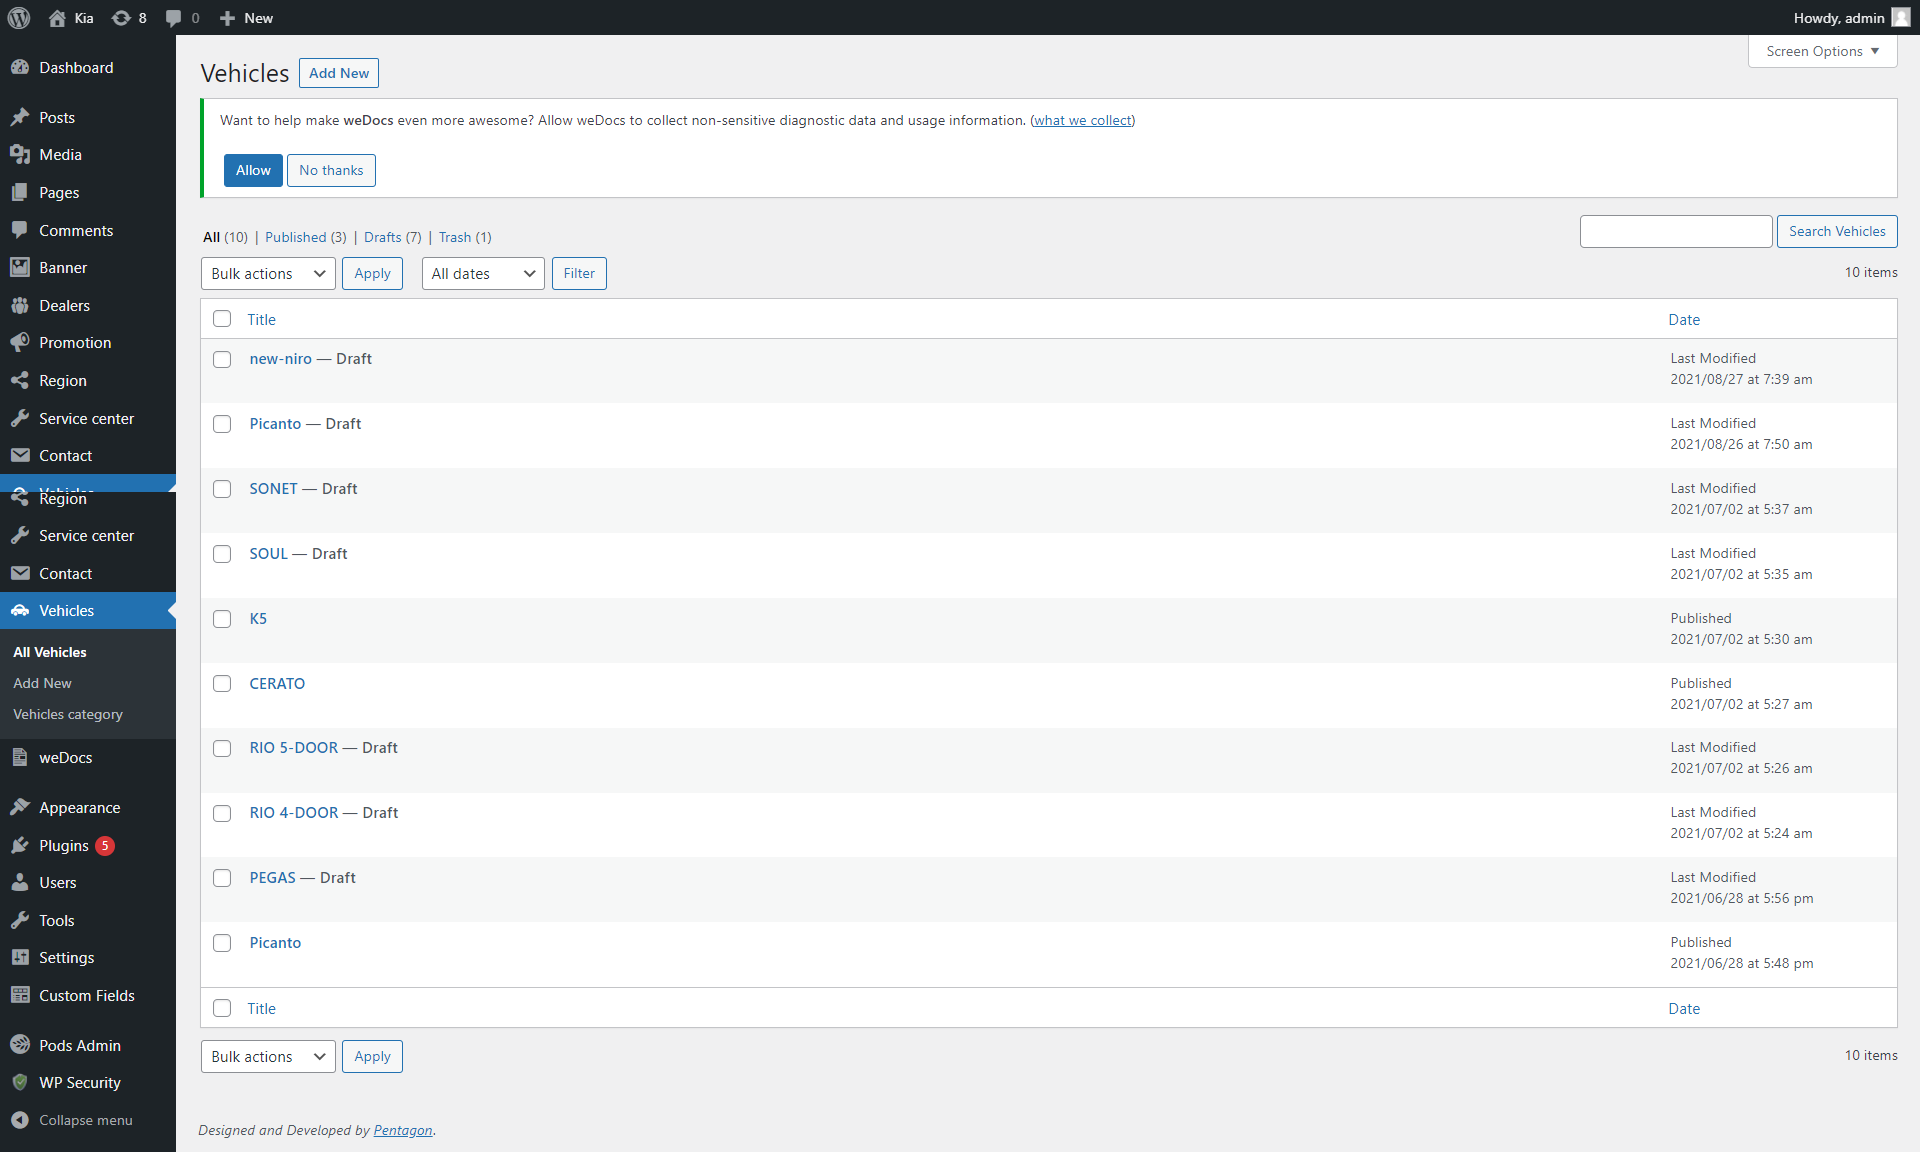Open Bulk actions dropdown beside All dates
Image resolution: width=1920 pixels, height=1152 pixels.
pos(268,274)
